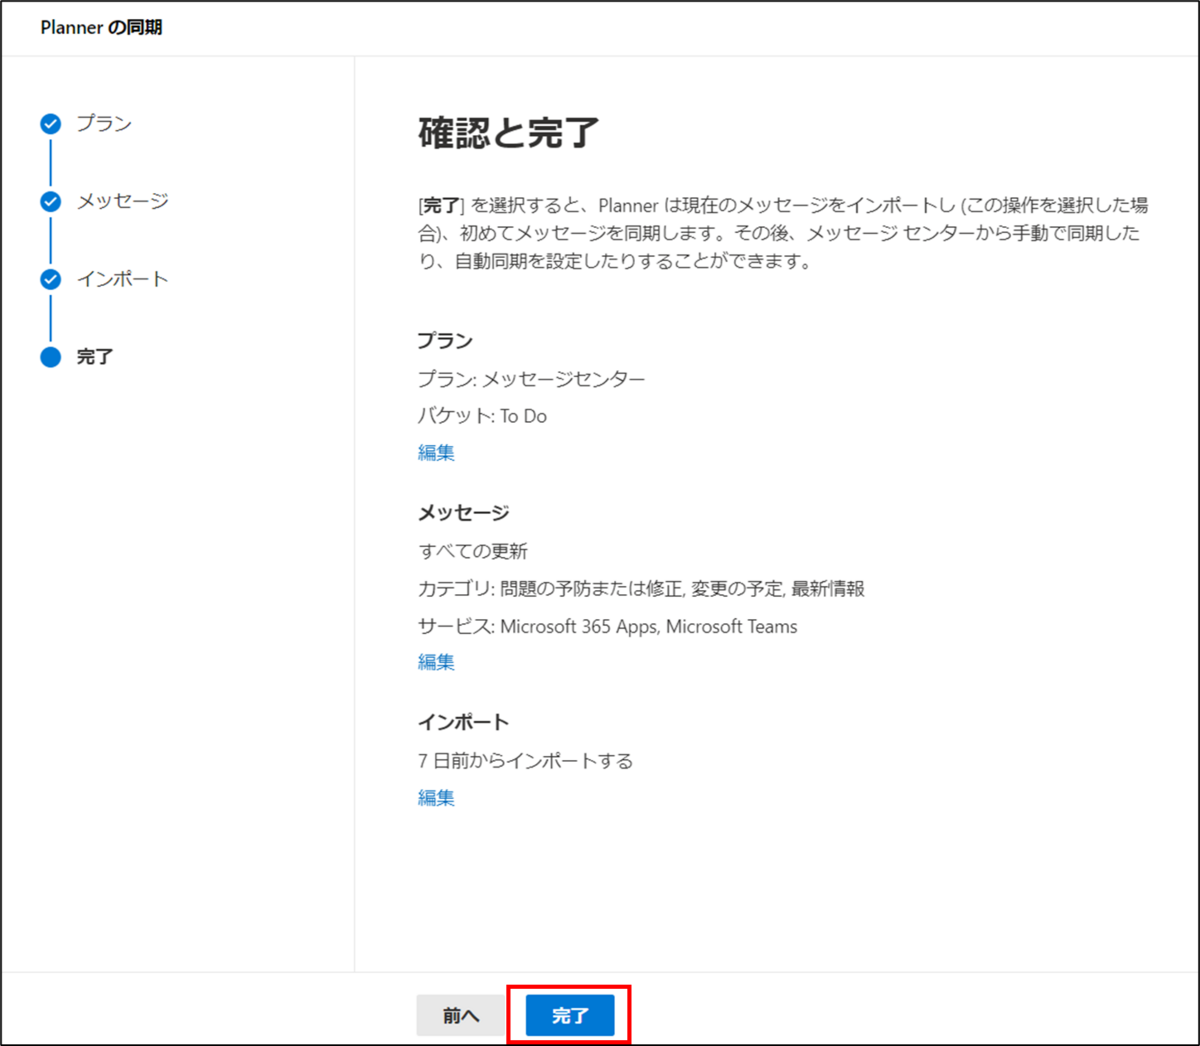Viewport: 1200px width, 1046px height.
Task: Click the filled circle icon beside 完了 step
Action: click(50, 357)
